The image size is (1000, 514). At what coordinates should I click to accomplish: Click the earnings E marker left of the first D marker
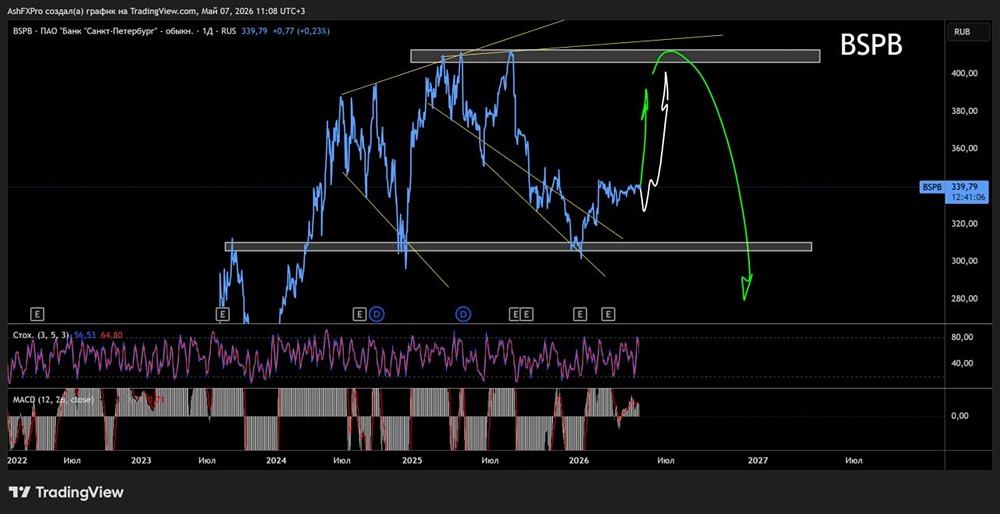pos(360,313)
